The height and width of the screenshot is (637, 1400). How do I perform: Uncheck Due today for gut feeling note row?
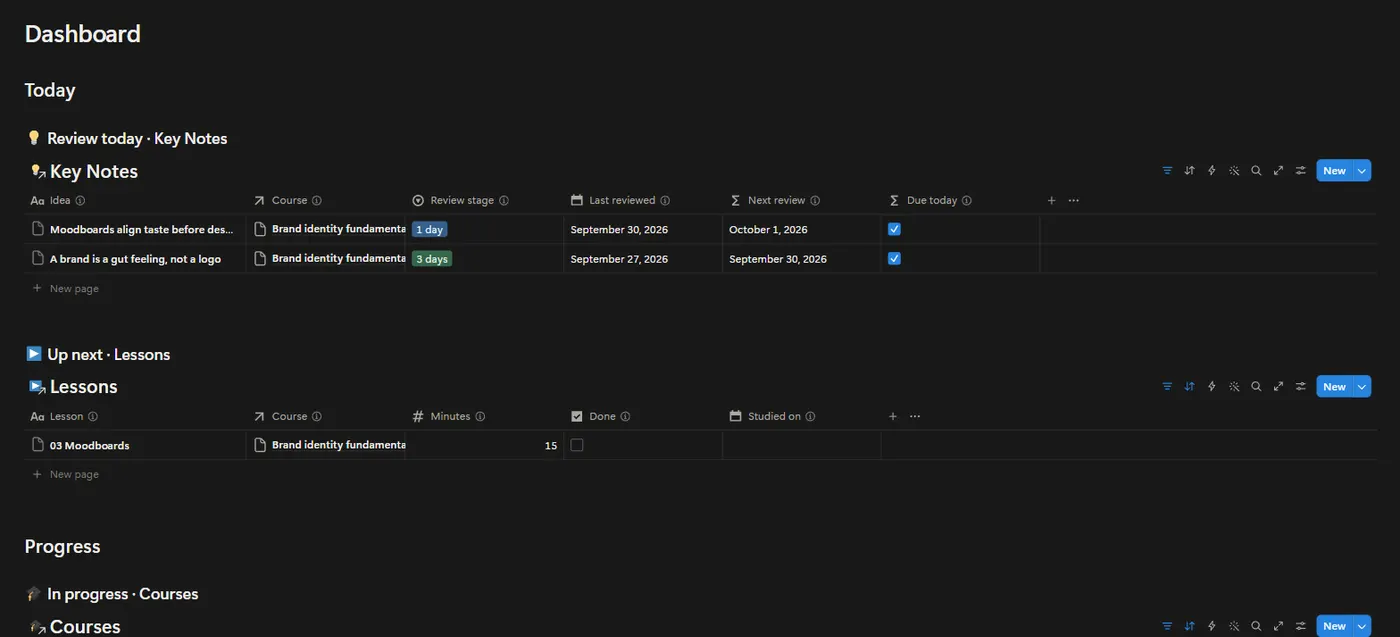coord(895,258)
